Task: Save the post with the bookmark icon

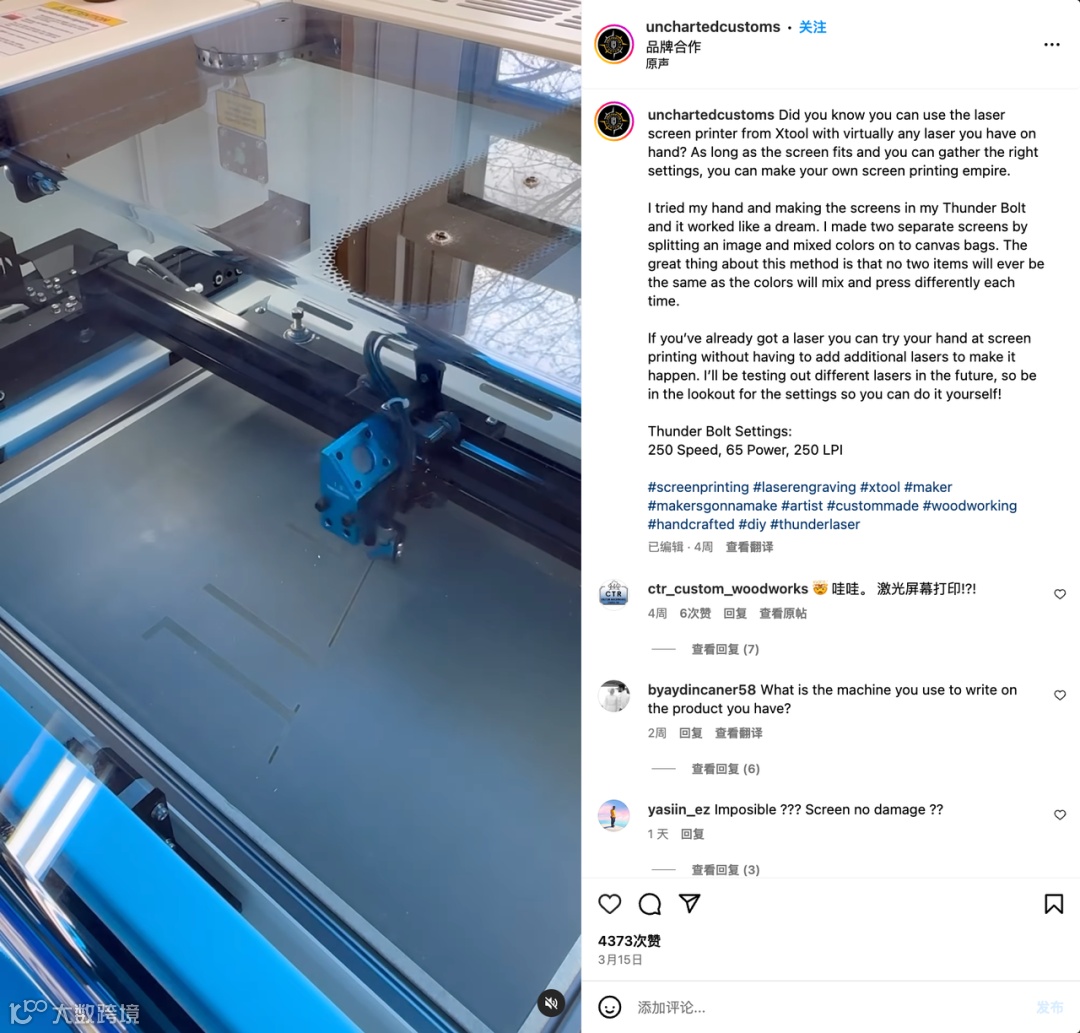Action: (x=1053, y=904)
